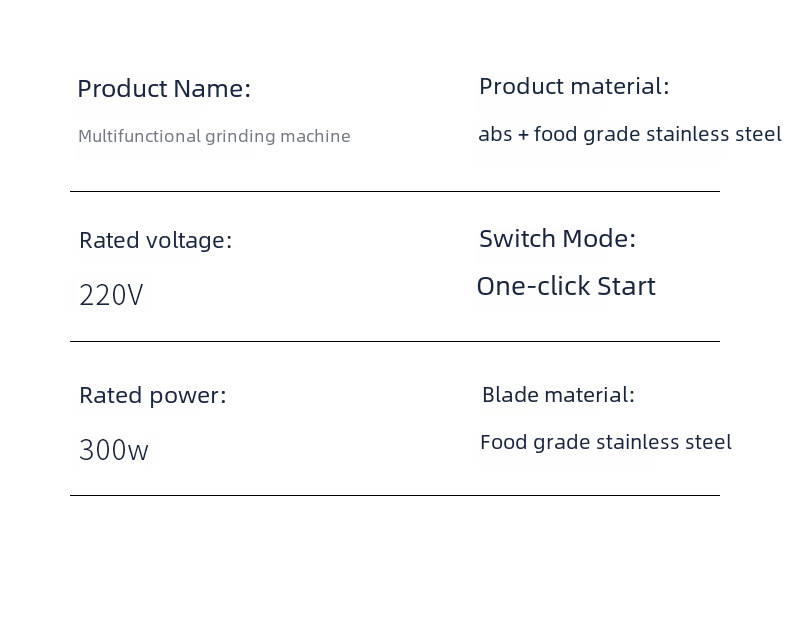Click the divider line under Product Name section
Image resolution: width=790 pixels, height=636 pixels.
click(394, 191)
